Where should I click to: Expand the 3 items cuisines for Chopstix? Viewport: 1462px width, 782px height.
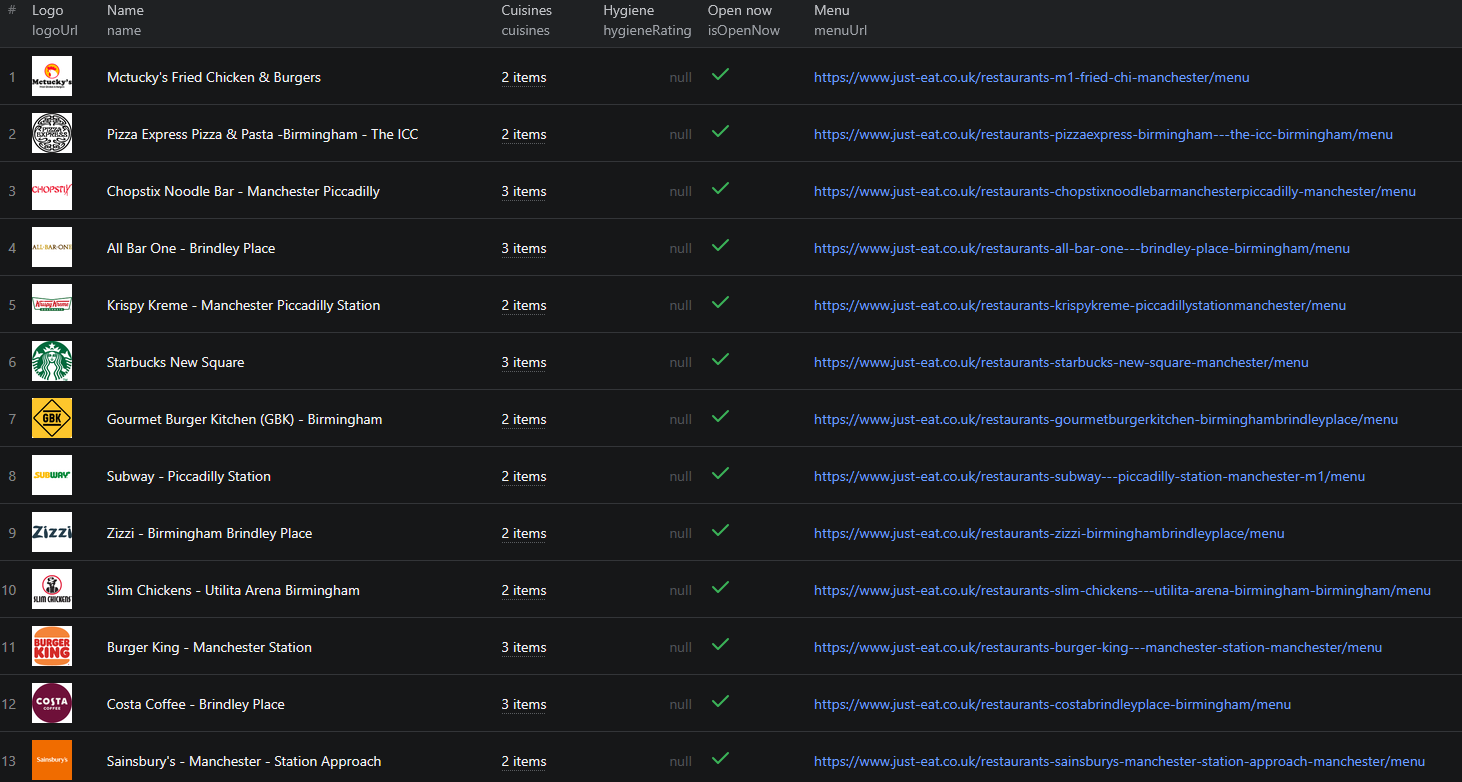click(524, 191)
